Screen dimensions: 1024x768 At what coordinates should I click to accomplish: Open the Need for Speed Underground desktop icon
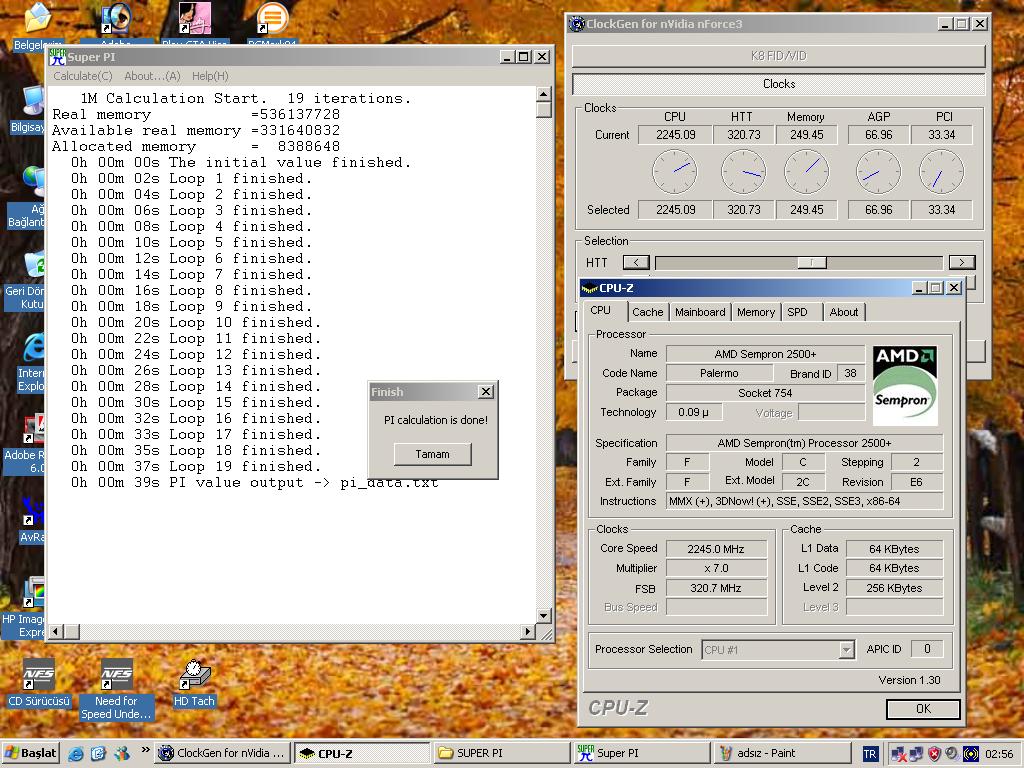116,689
